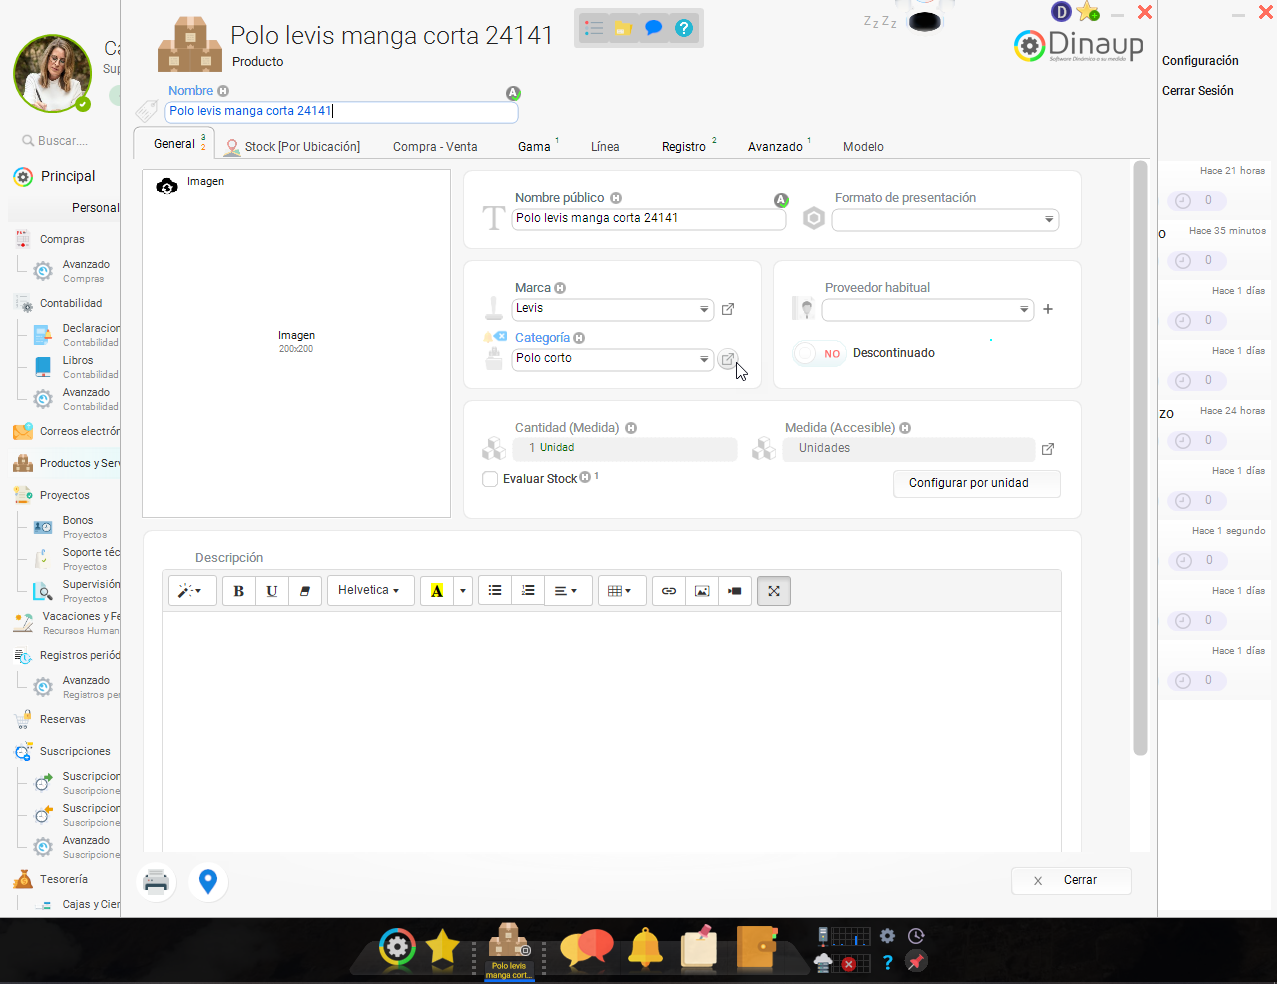Switch to the Línea tab
1277x984 pixels.
pos(605,147)
